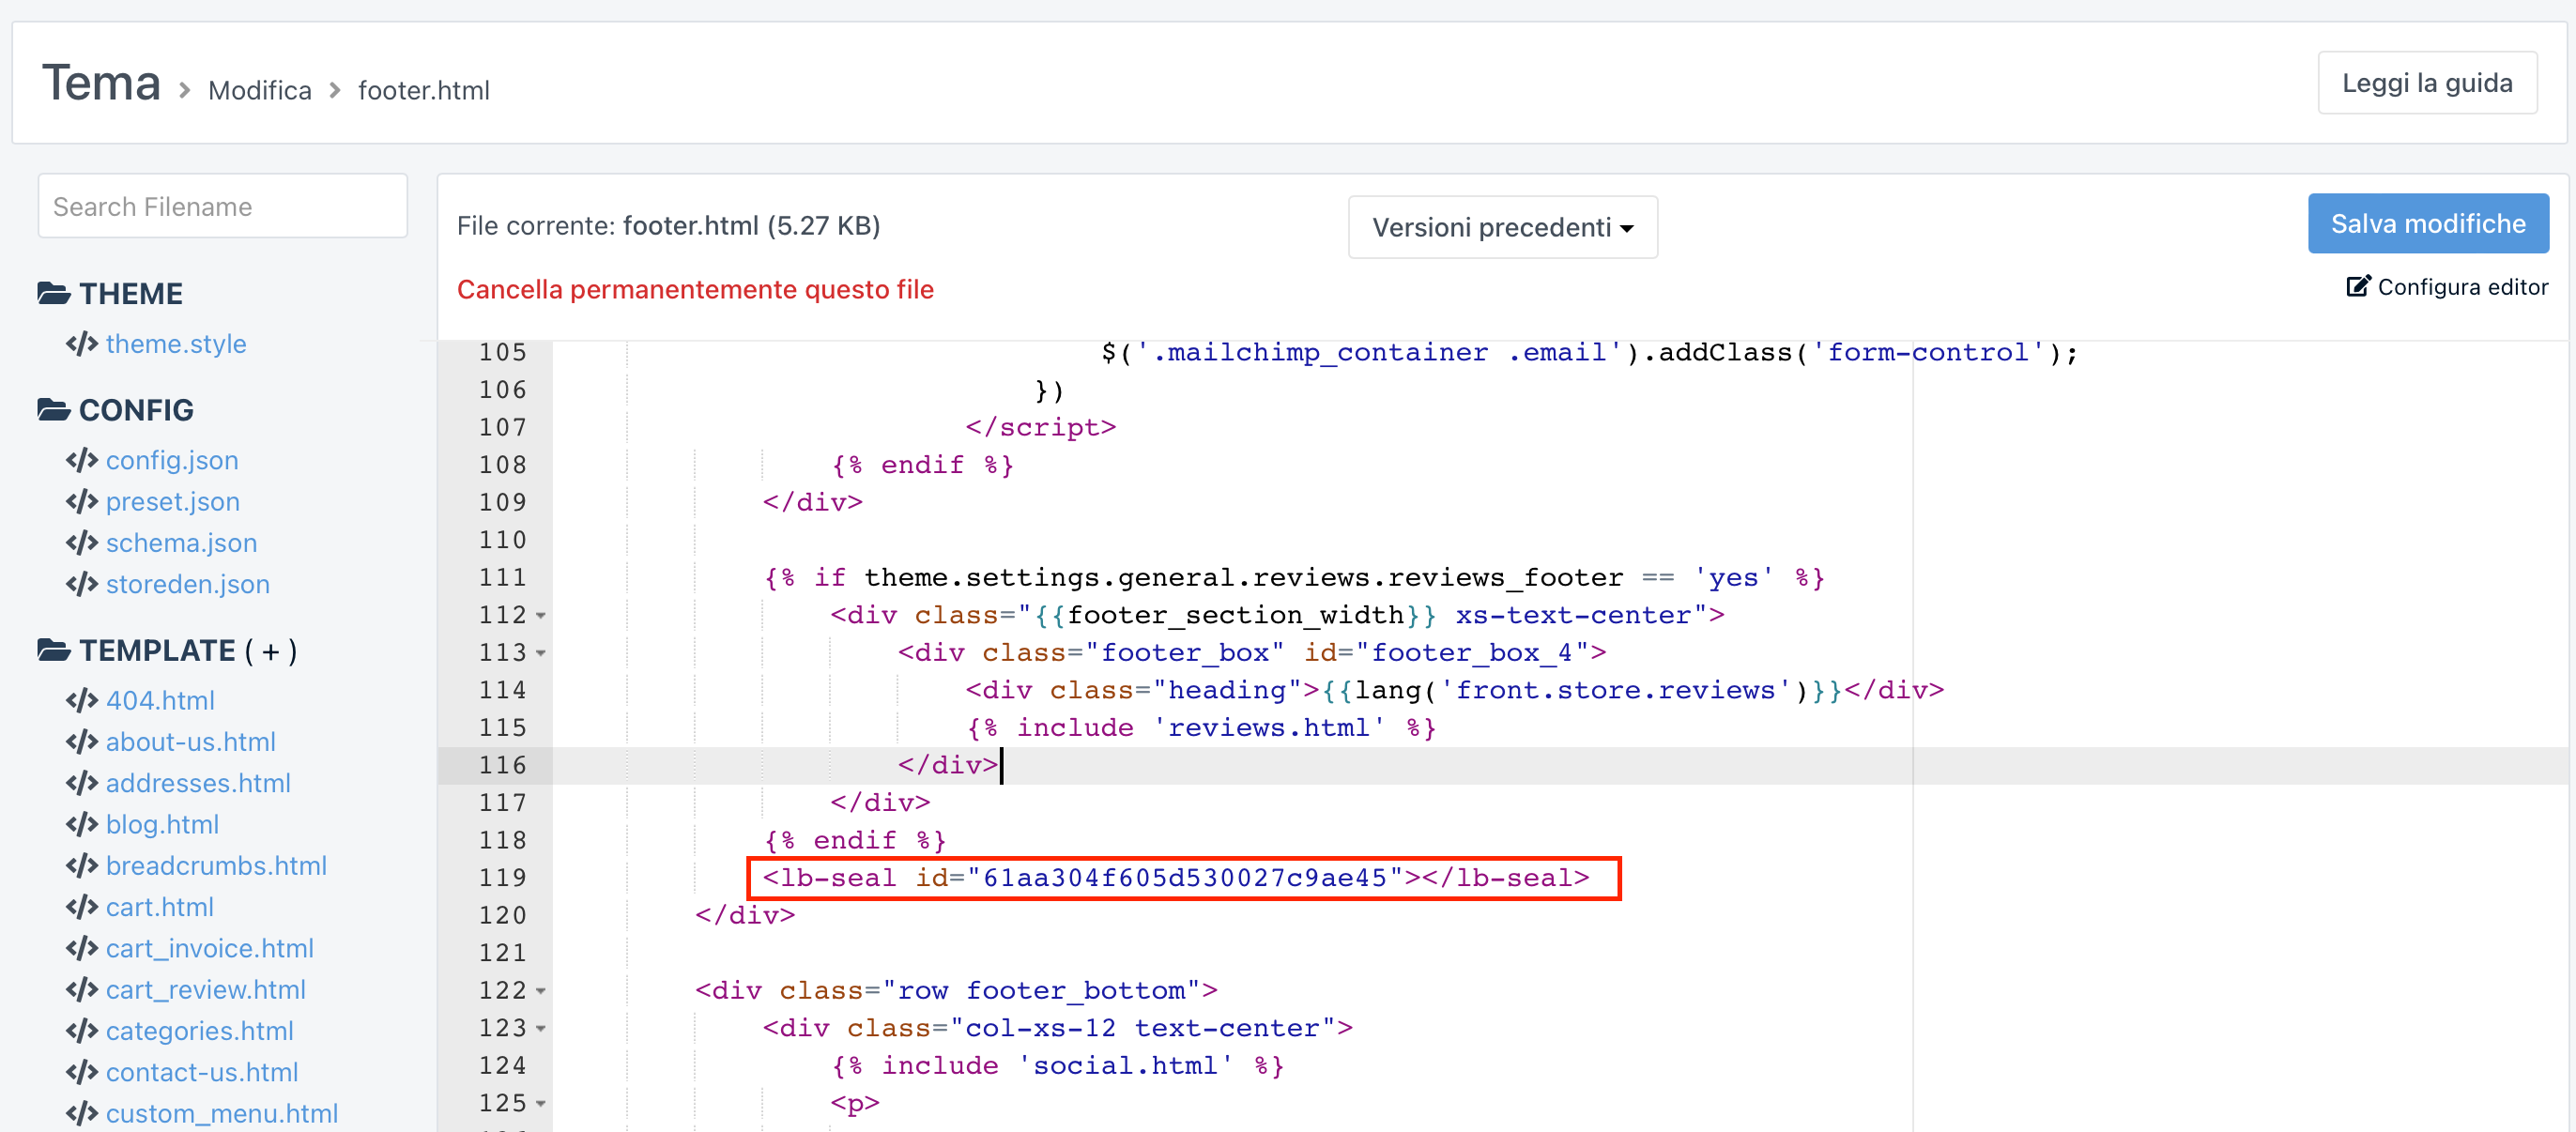
Task: Click code icon beside about-us.html
Action: coord(82,741)
